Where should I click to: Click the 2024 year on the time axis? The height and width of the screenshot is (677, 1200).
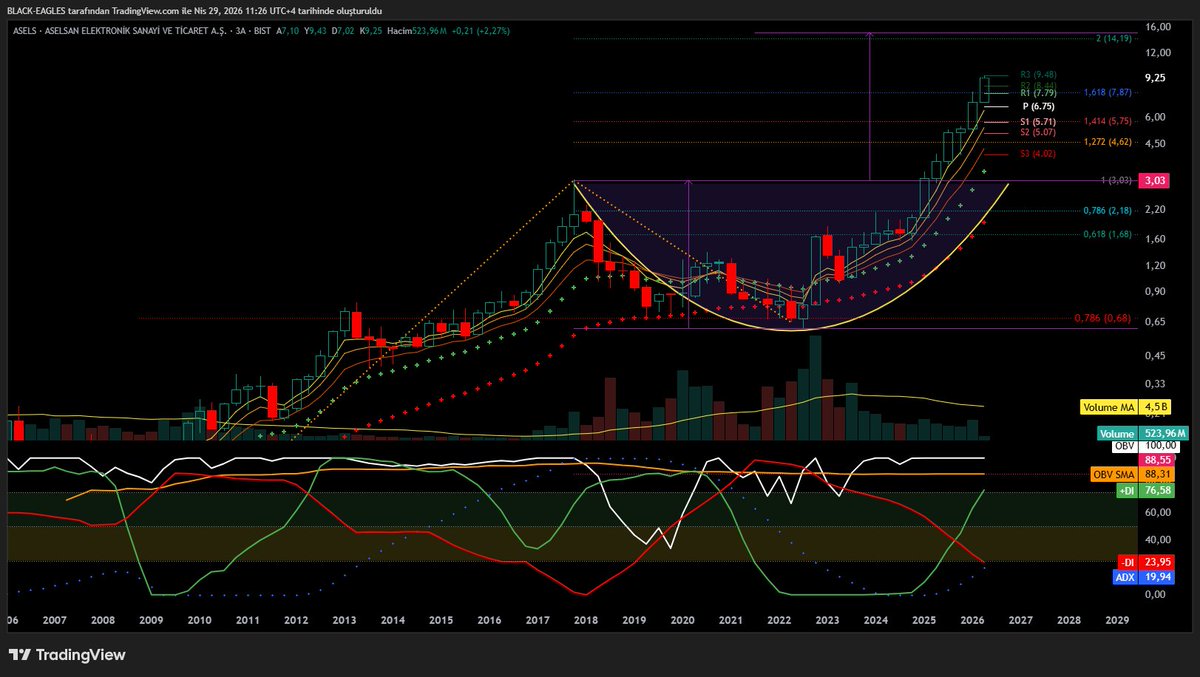875,621
